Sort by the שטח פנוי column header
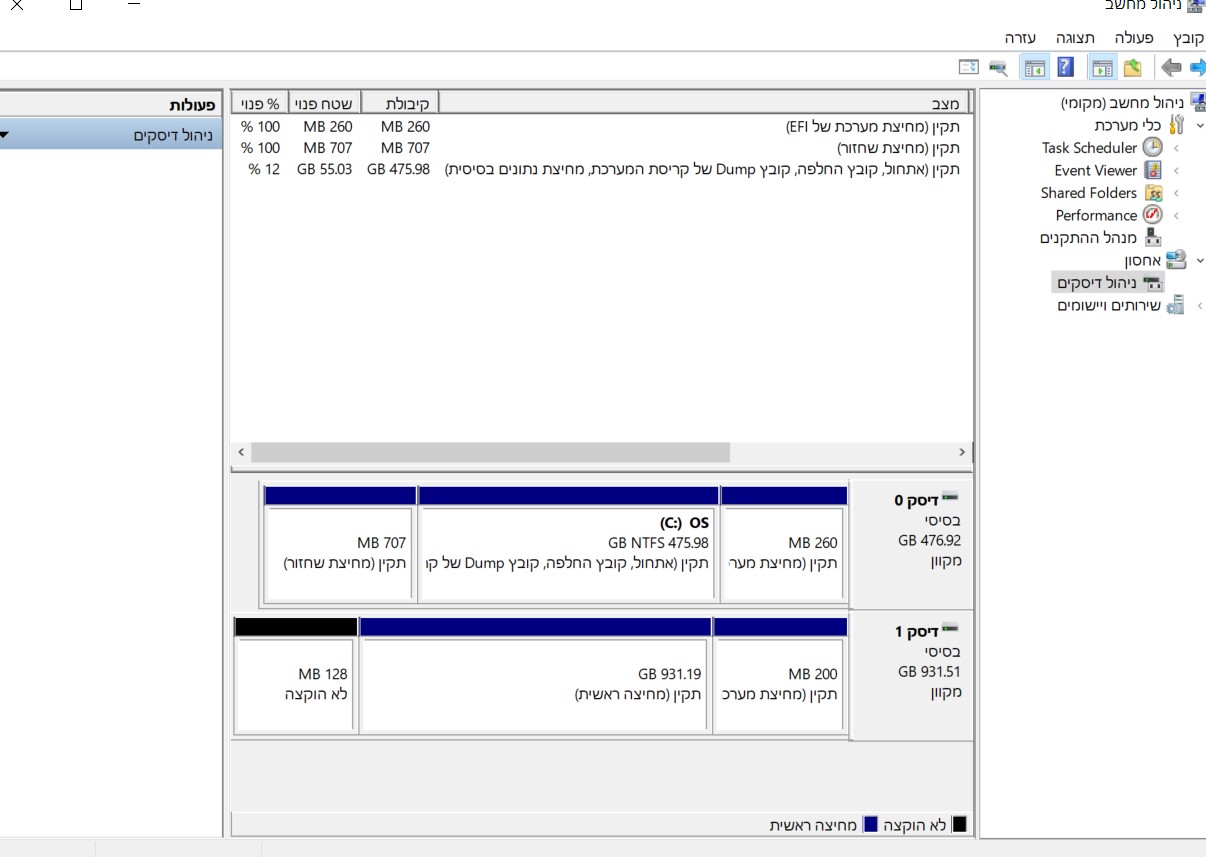The width and height of the screenshot is (1206, 857). click(x=324, y=103)
